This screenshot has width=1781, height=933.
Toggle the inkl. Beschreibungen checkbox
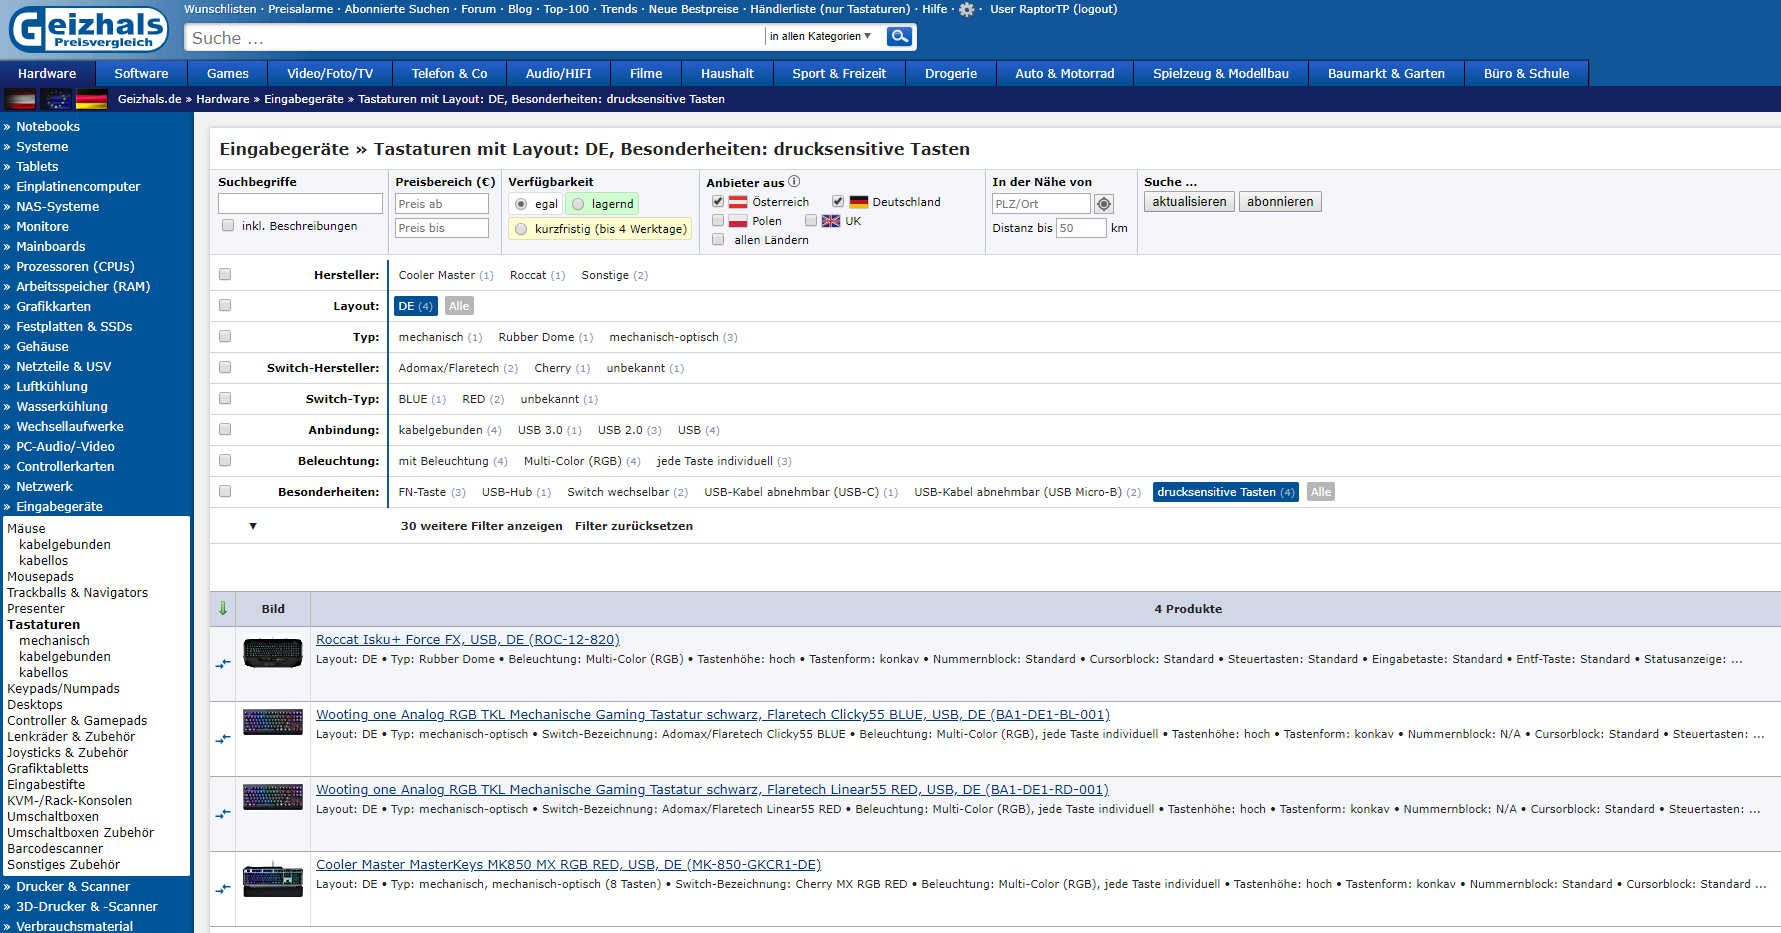(x=228, y=226)
